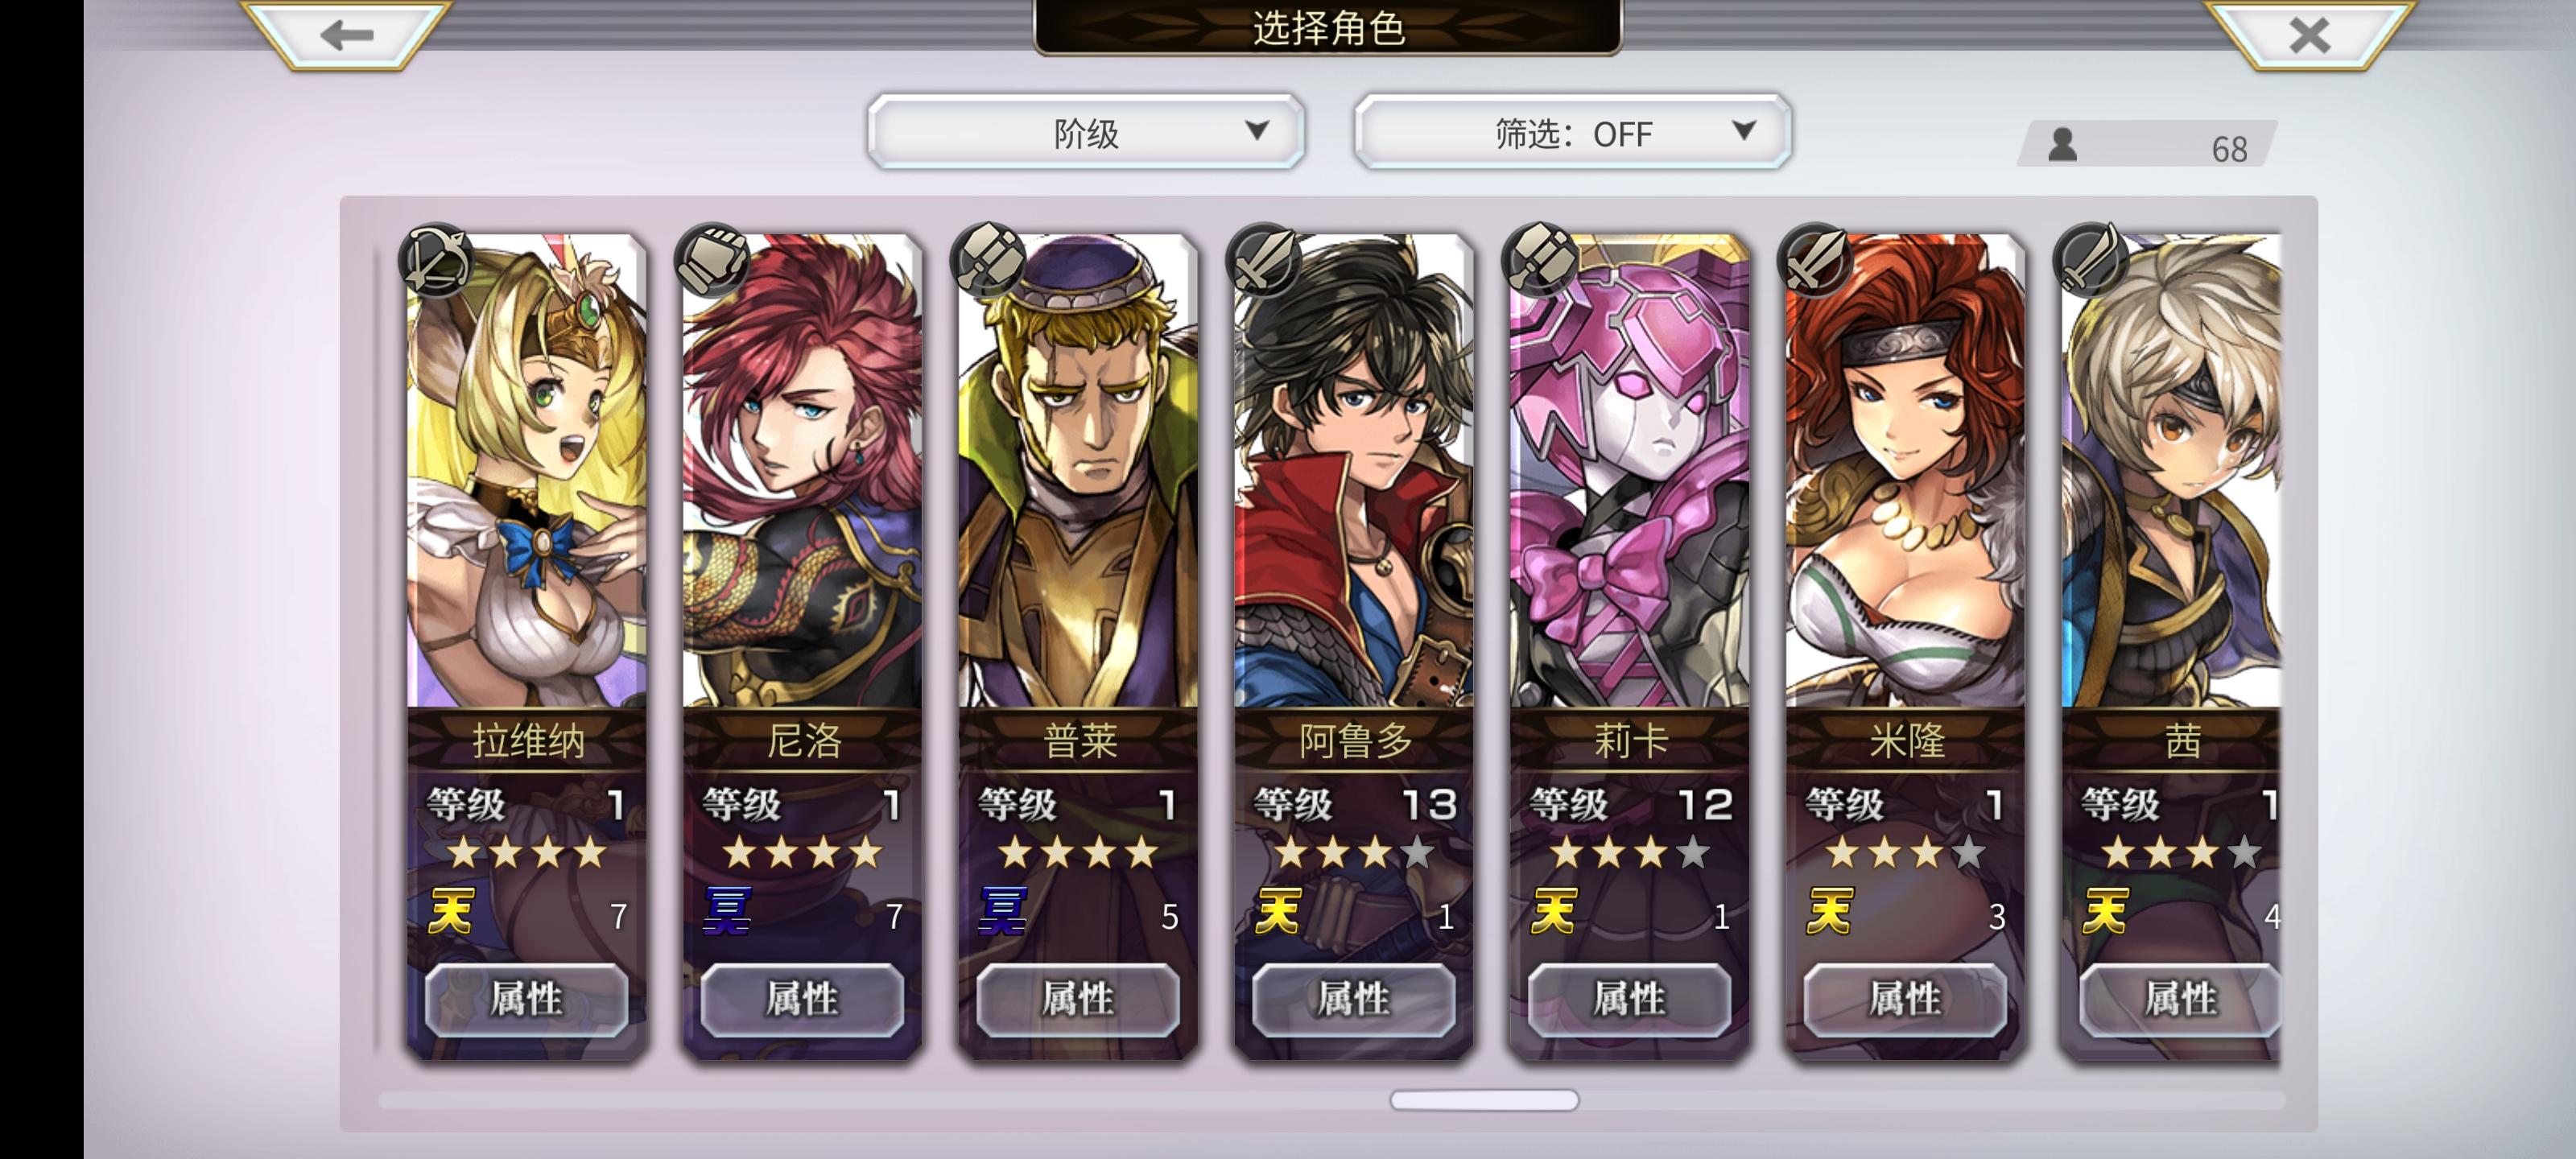Viewport: 2576px width, 1159px height.
Task: Select the 普莱 character portrait
Action: click(x=1078, y=471)
